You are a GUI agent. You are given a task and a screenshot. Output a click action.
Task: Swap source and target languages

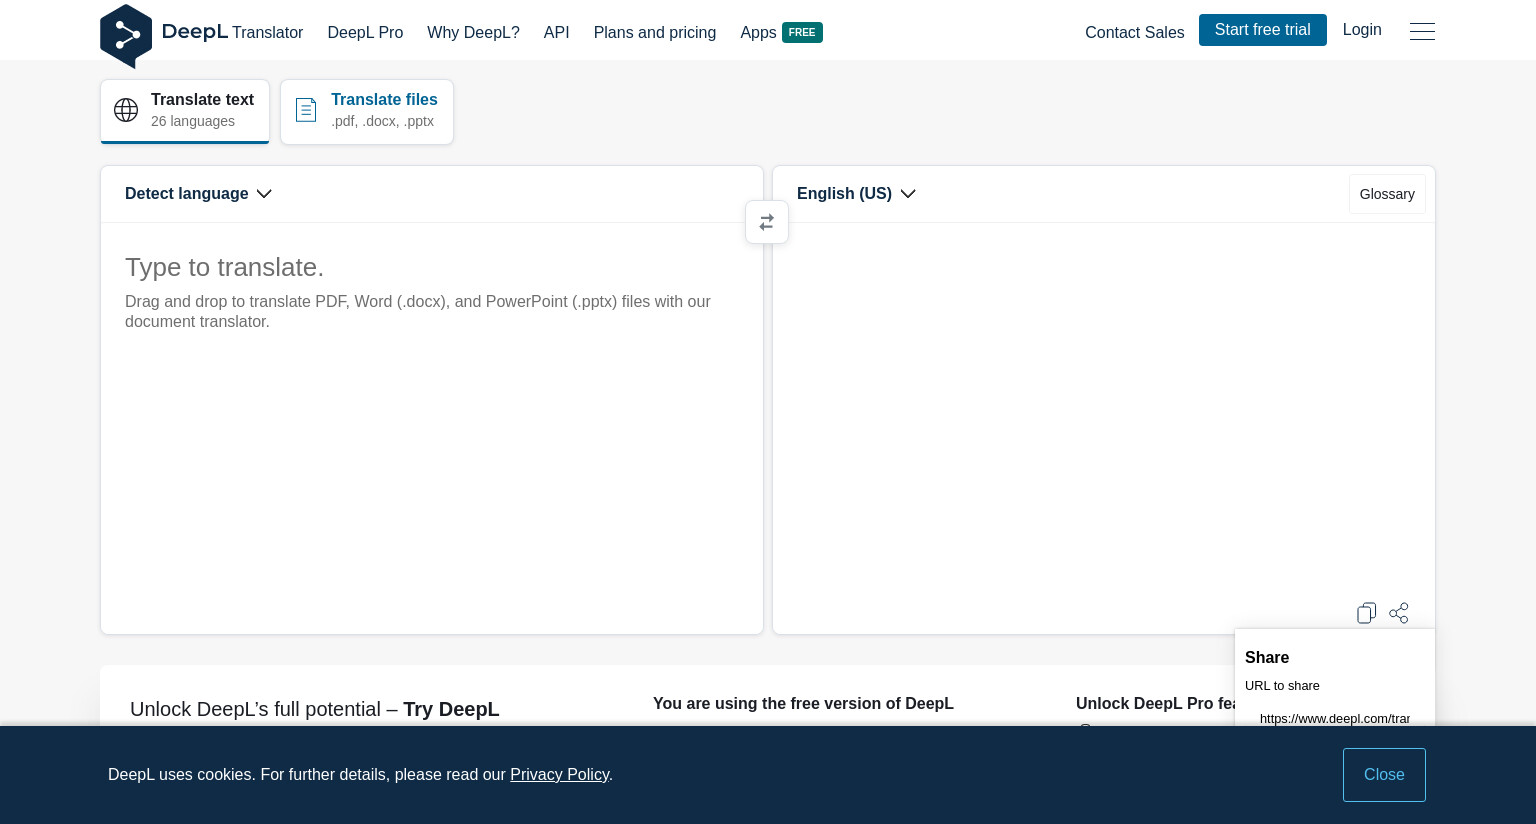click(767, 222)
